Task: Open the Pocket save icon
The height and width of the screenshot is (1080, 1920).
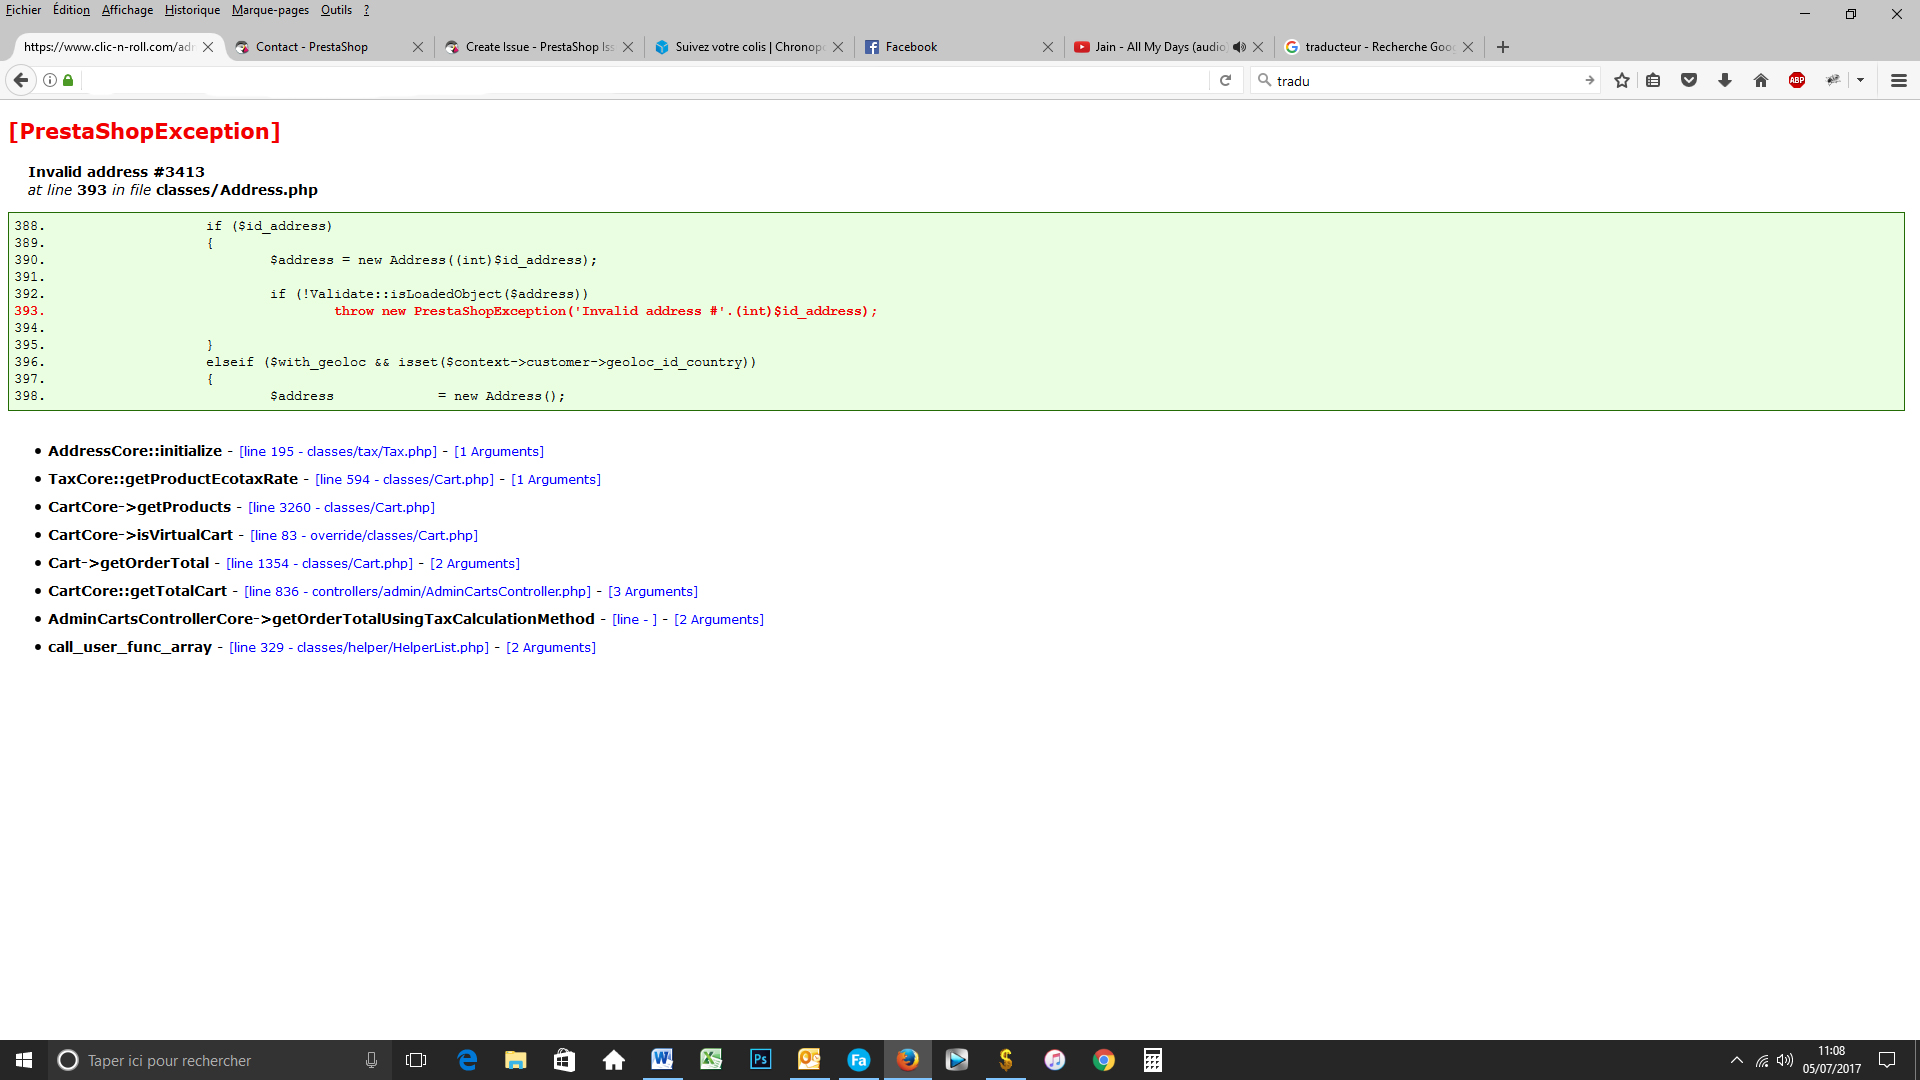Action: pos(1689,80)
